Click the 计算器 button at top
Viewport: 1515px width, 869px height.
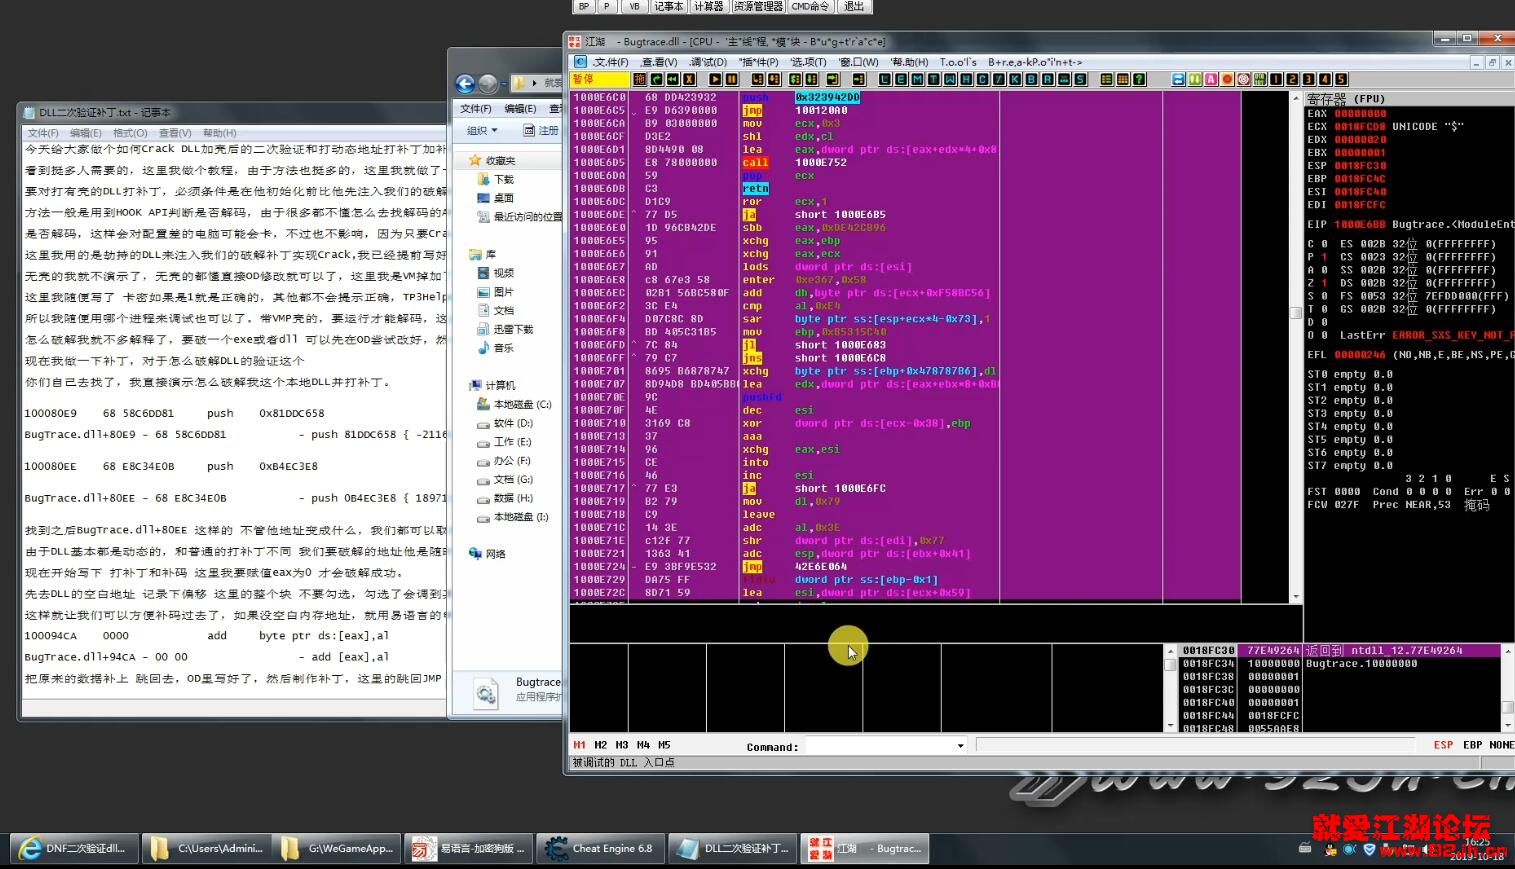pyautogui.click(x=709, y=6)
